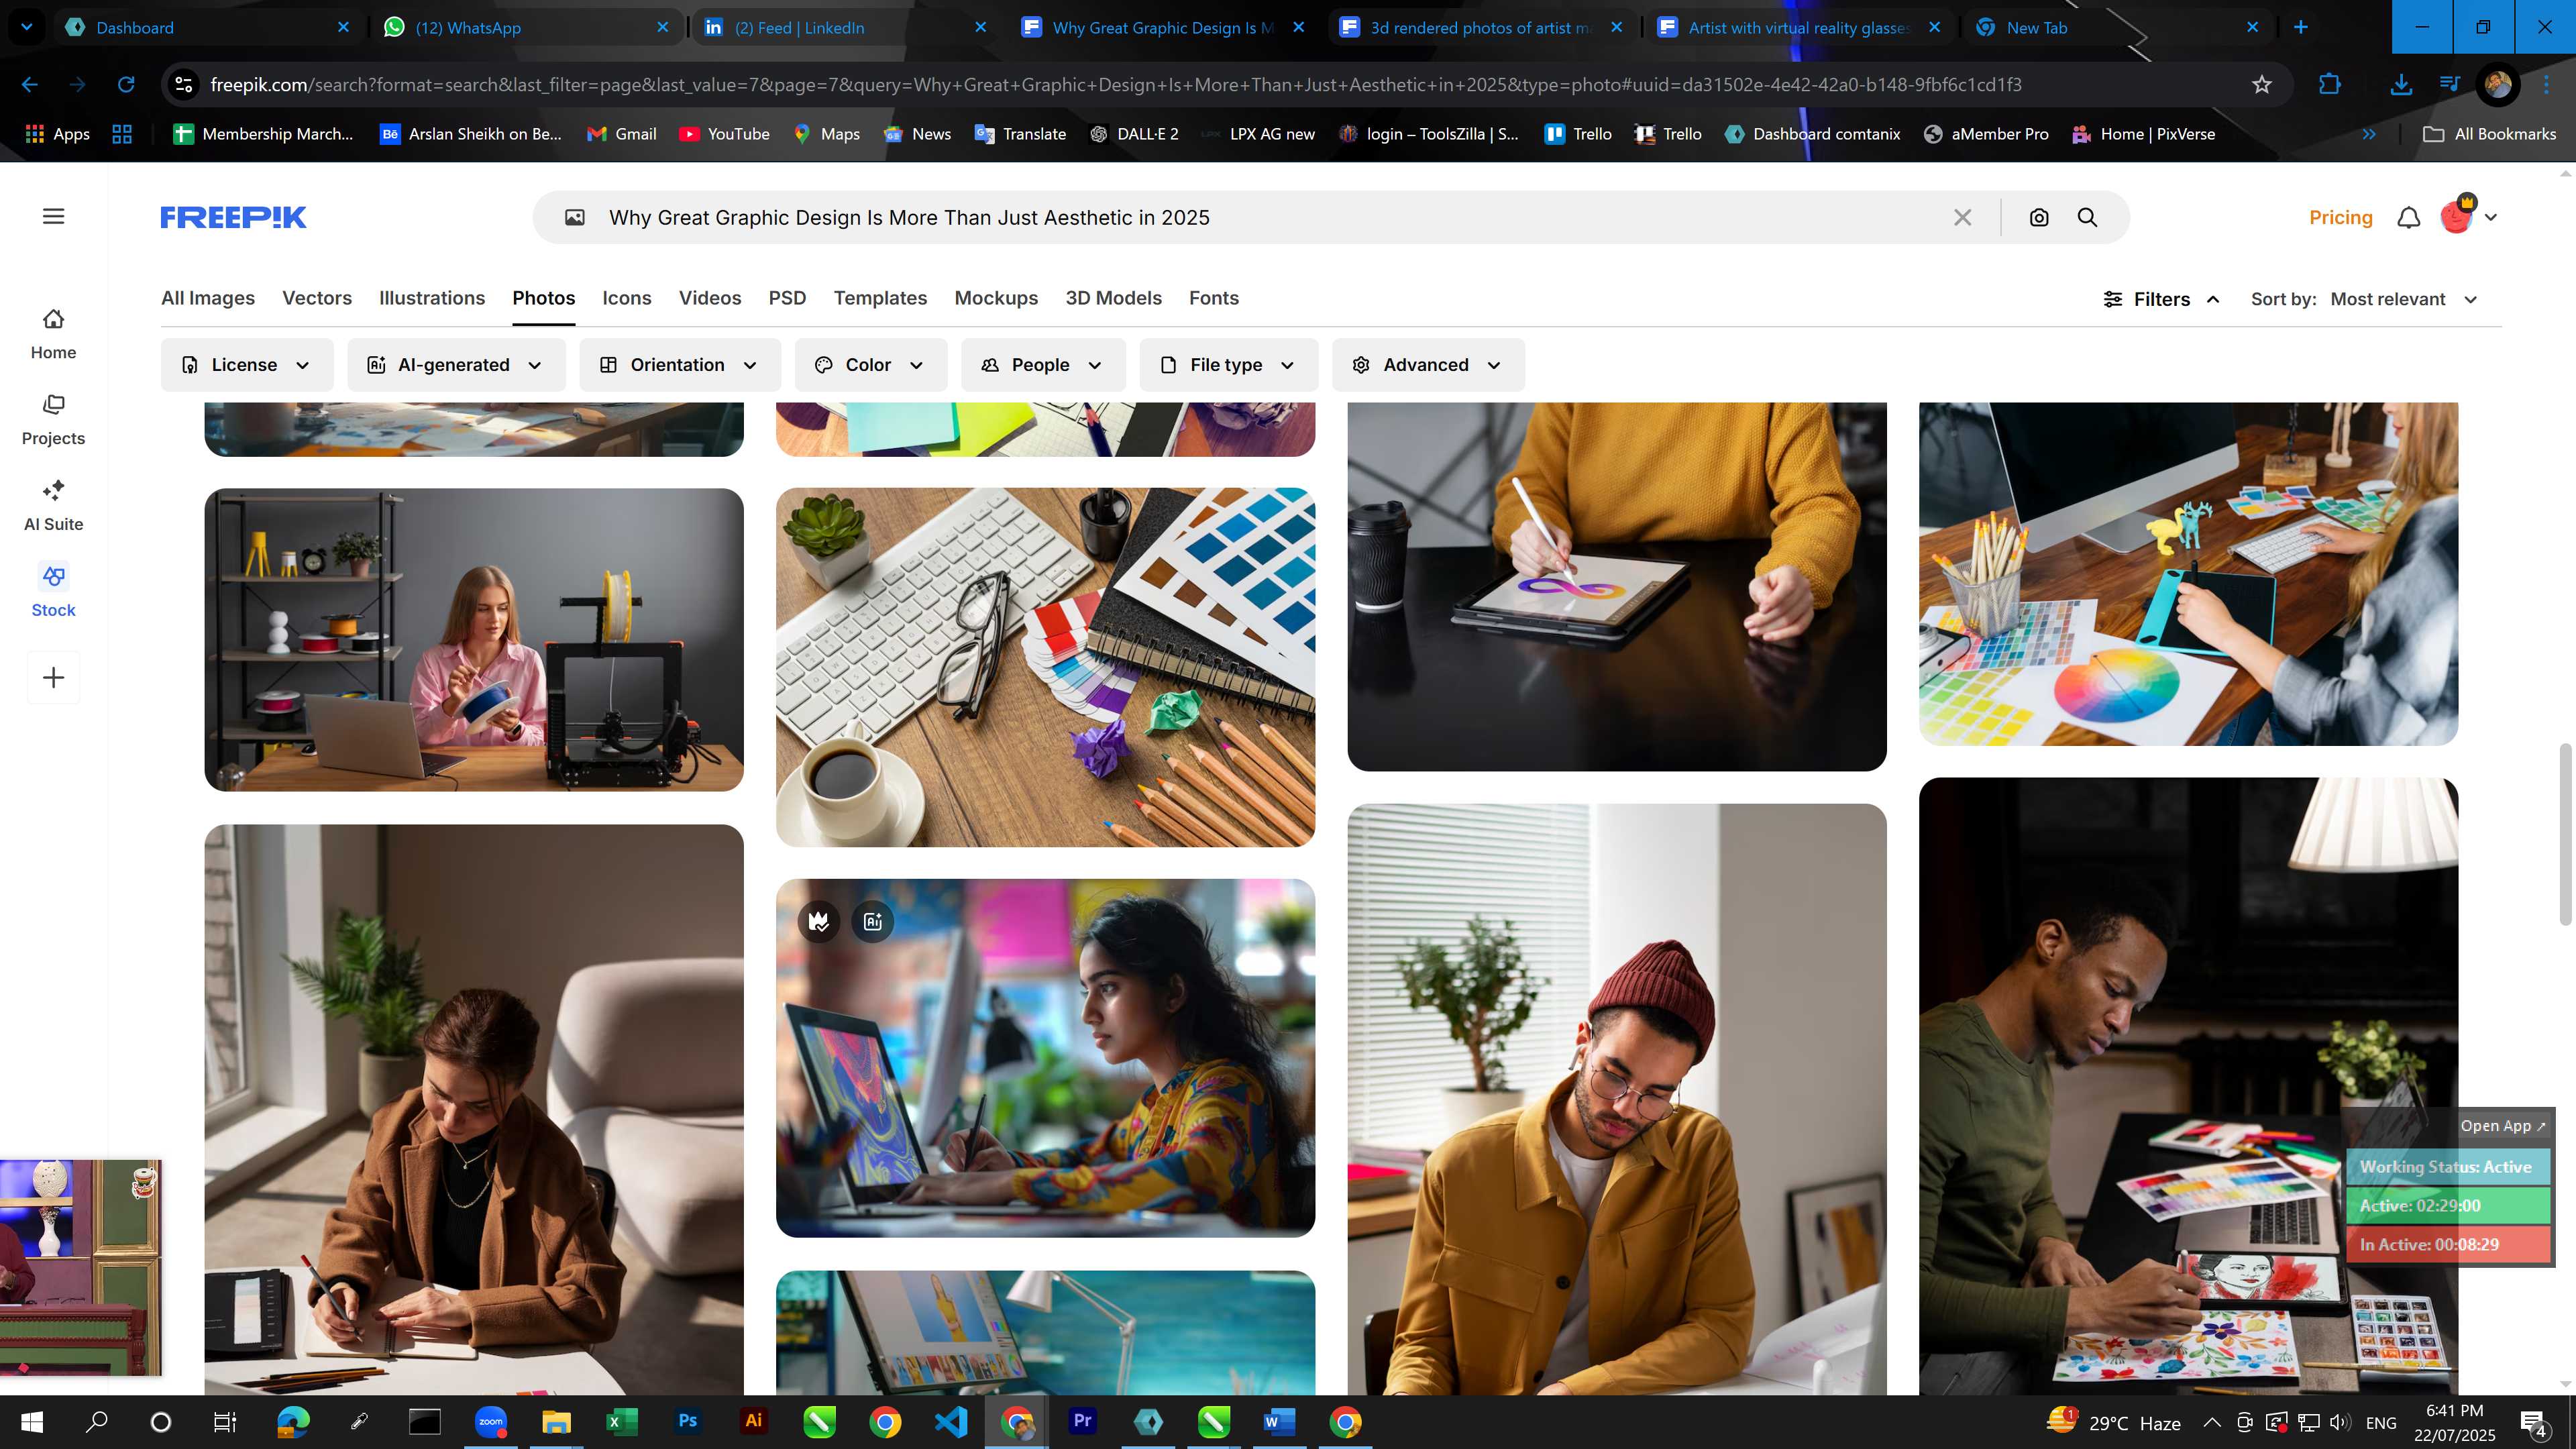This screenshot has height=1449, width=2576.
Task: Expand People filter dropdown
Action: click(x=1043, y=365)
